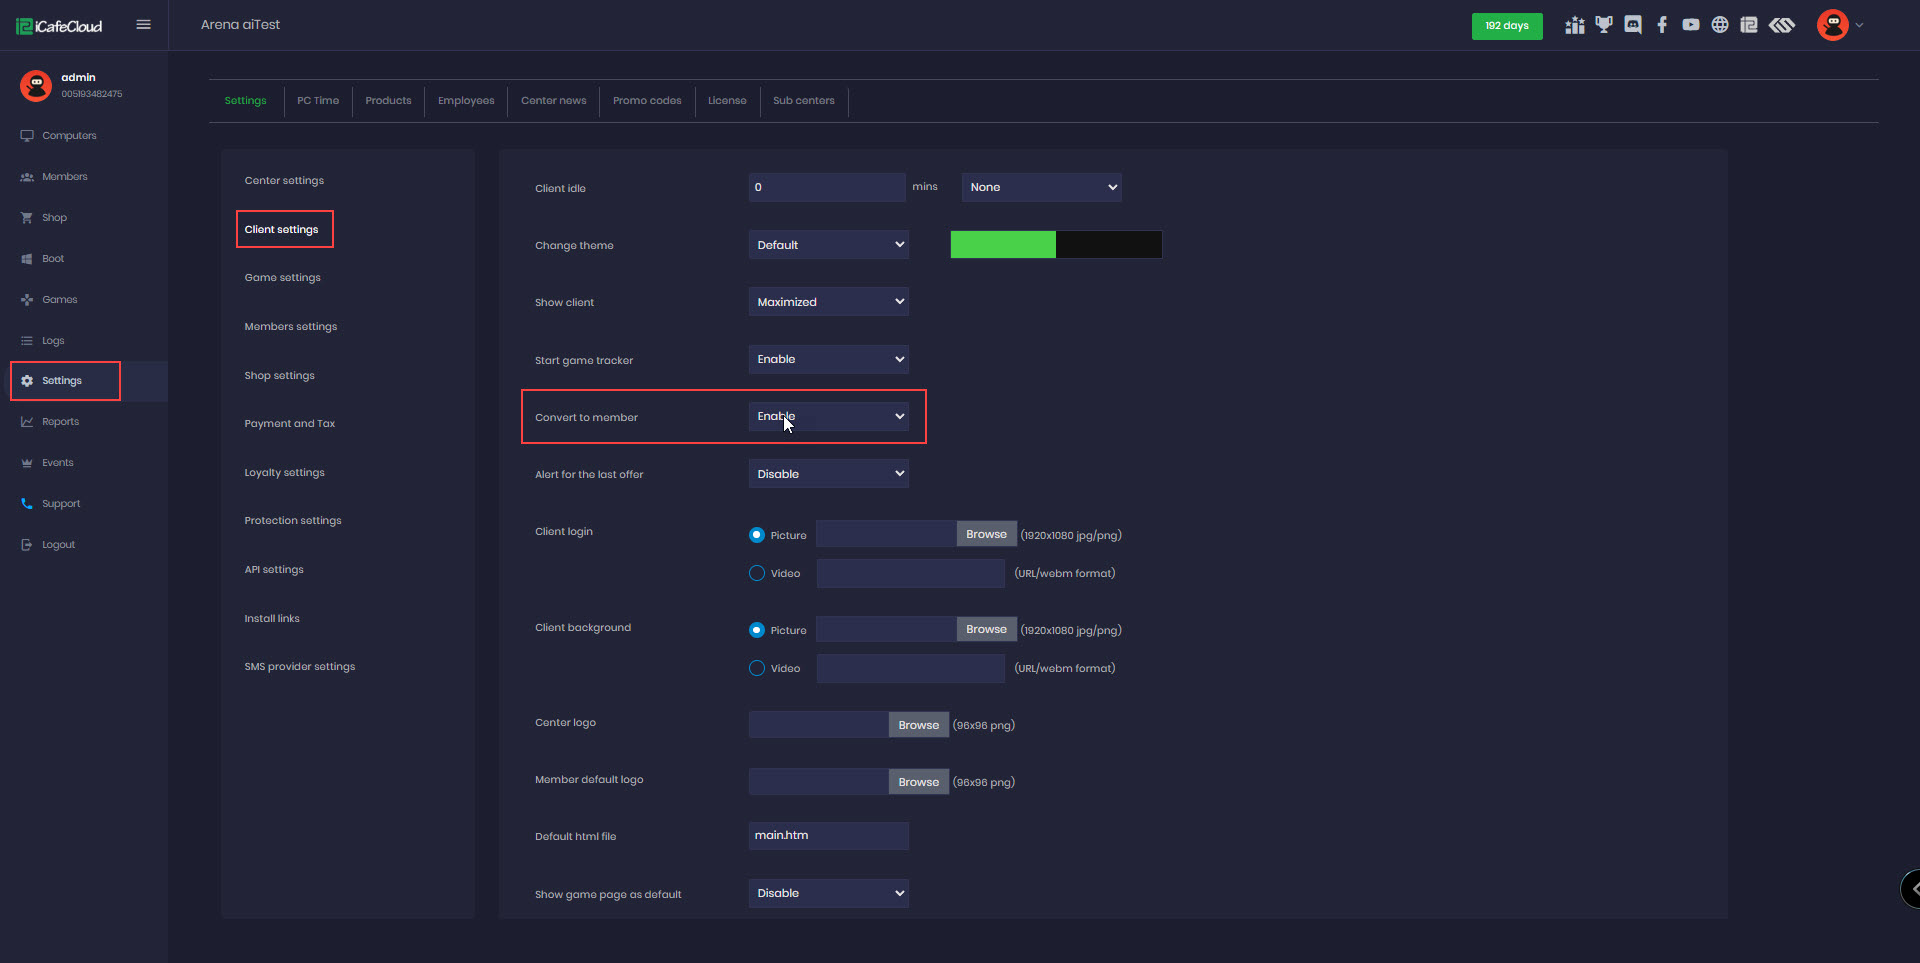
Task: Click the iCafeCloud logo at top left
Action: point(59,26)
